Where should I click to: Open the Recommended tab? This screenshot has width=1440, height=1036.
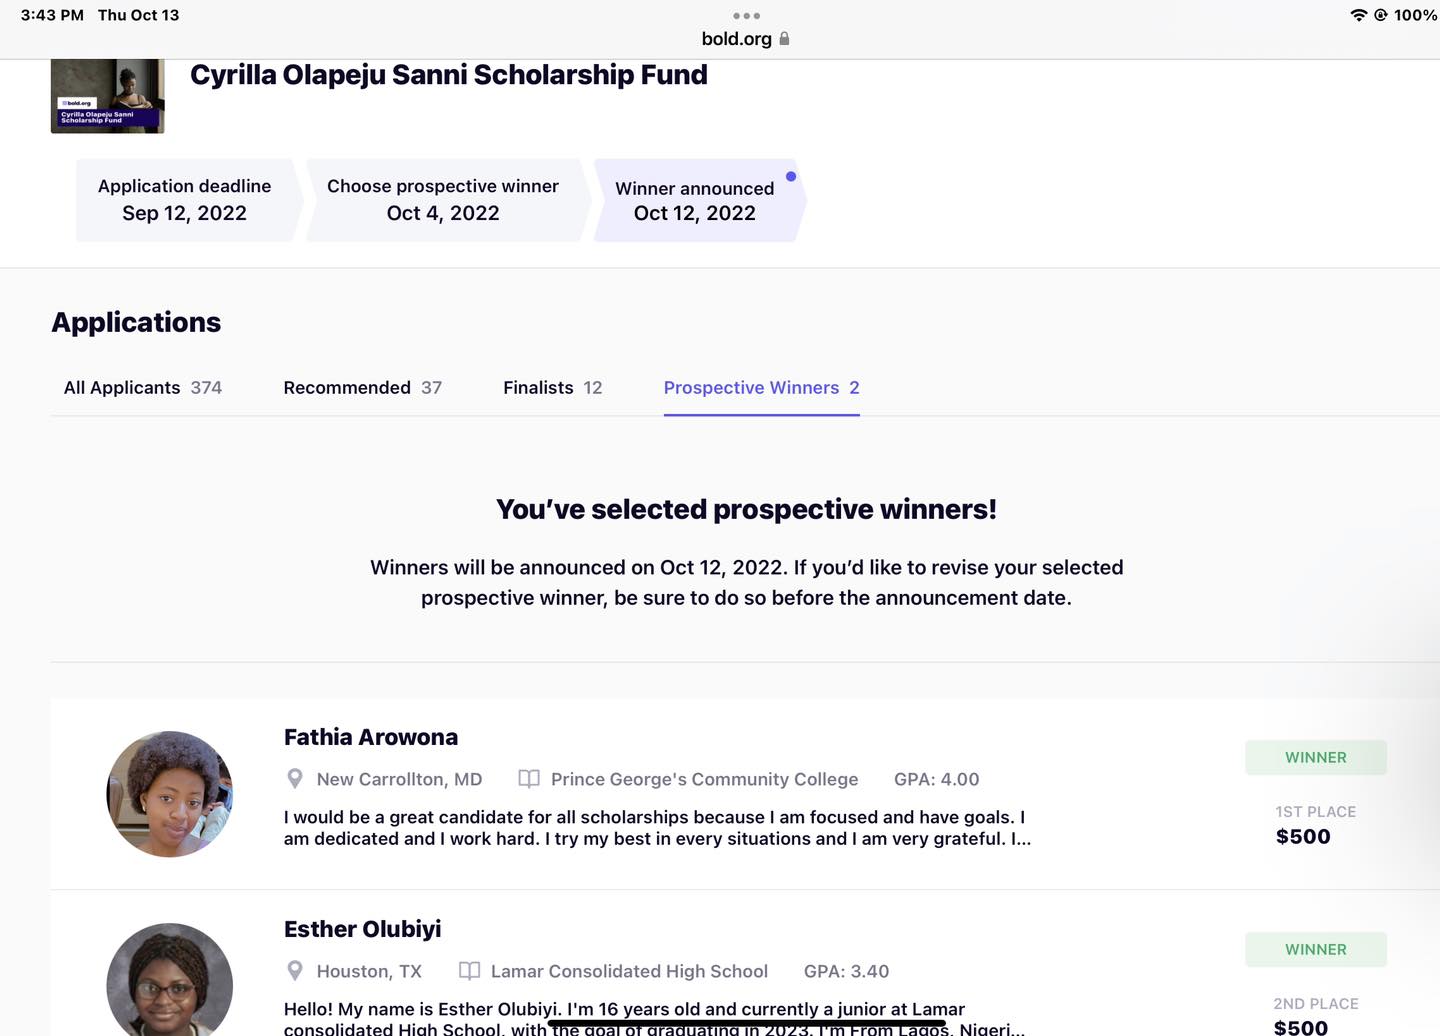pos(362,388)
